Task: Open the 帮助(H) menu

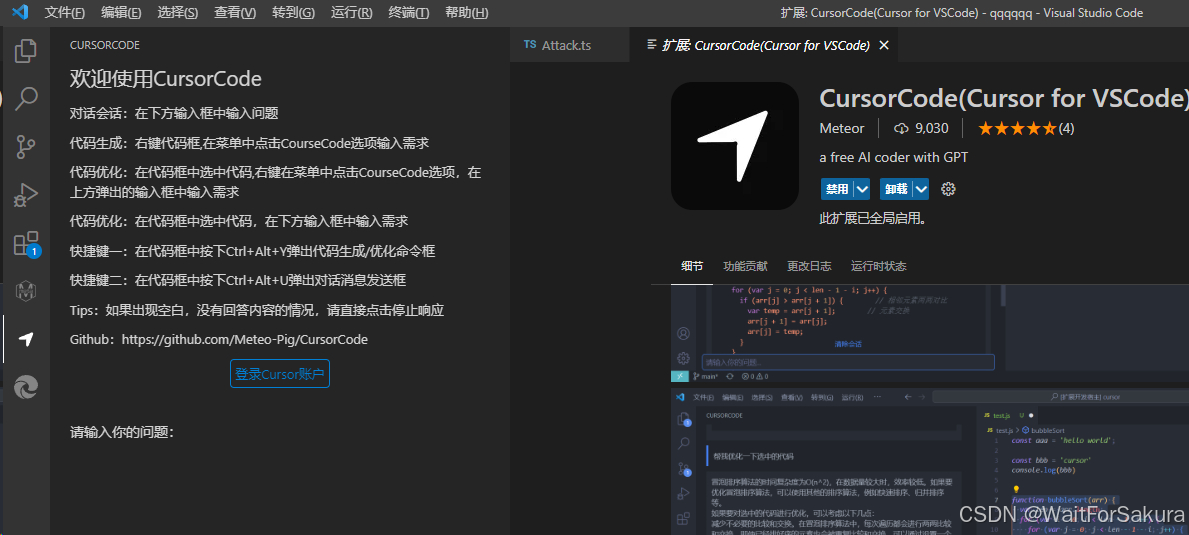Action: tap(466, 13)
